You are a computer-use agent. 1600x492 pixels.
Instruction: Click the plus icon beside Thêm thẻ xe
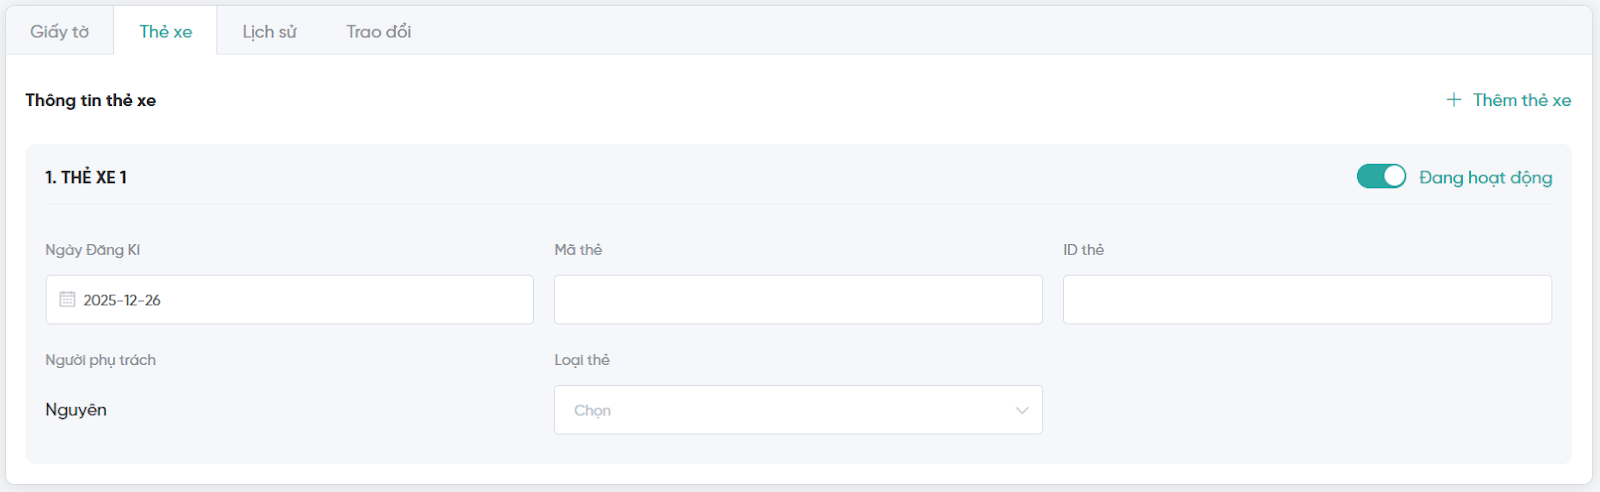point(1454,100)
